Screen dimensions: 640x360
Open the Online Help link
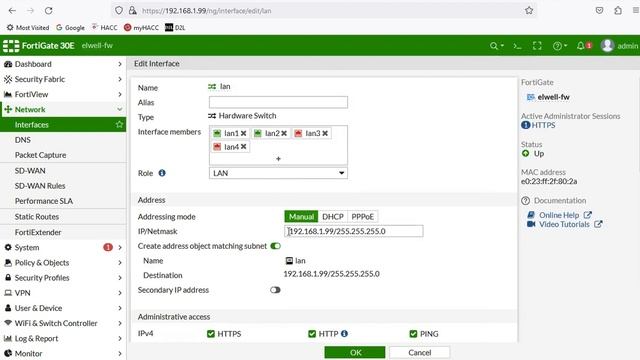coord(559,215)
